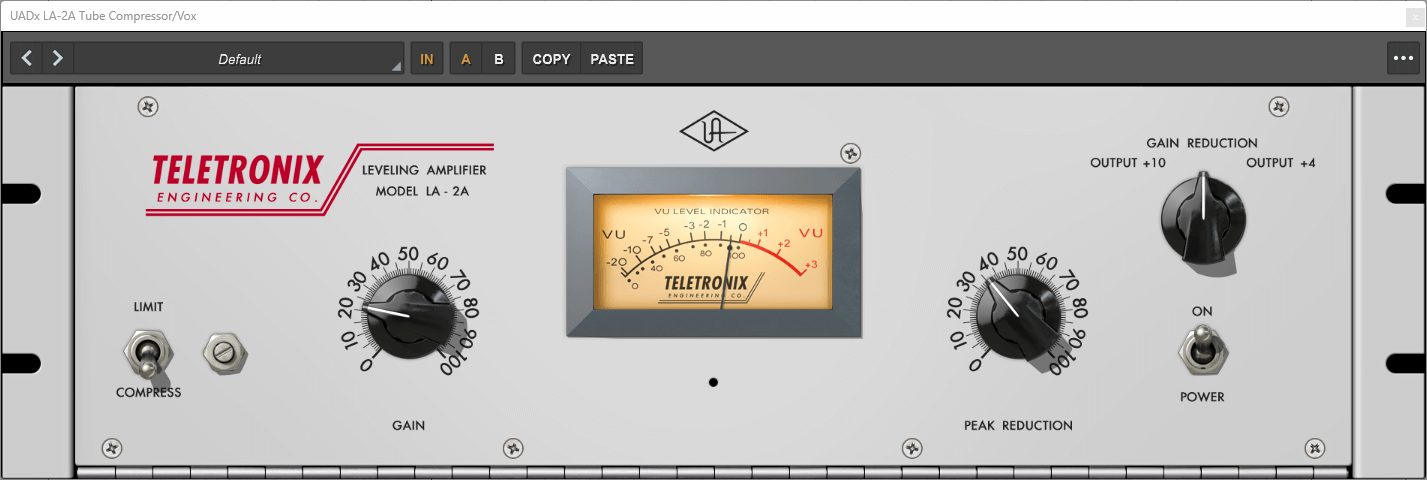Screen dimensions: 1427x480
Task: Go to the next preset
Action: [x=58, y=59]
